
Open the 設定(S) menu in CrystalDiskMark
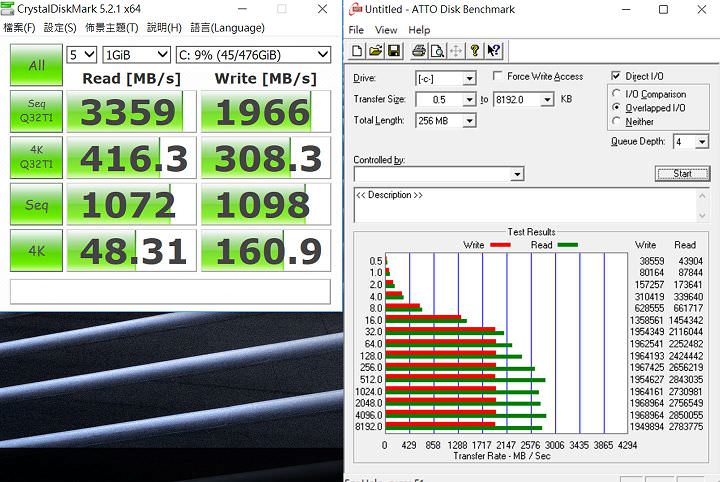tap(60, 28)
